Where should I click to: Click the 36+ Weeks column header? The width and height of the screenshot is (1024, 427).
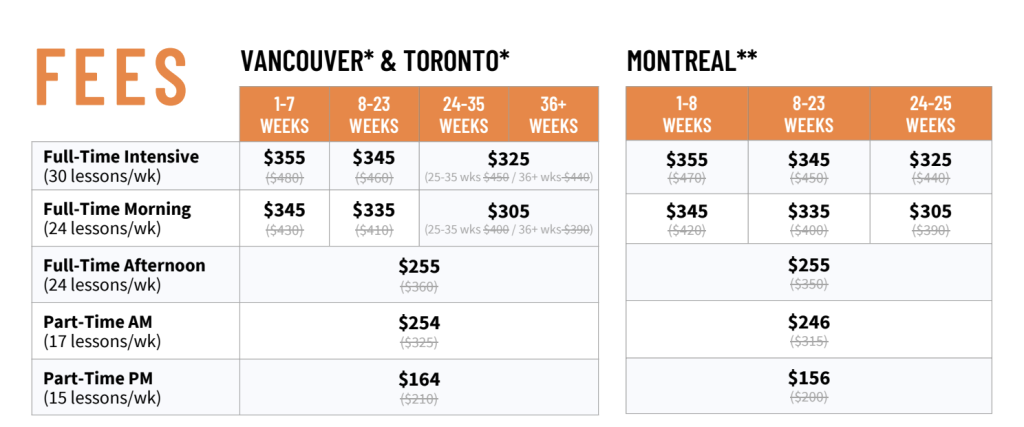pos(553,114)
